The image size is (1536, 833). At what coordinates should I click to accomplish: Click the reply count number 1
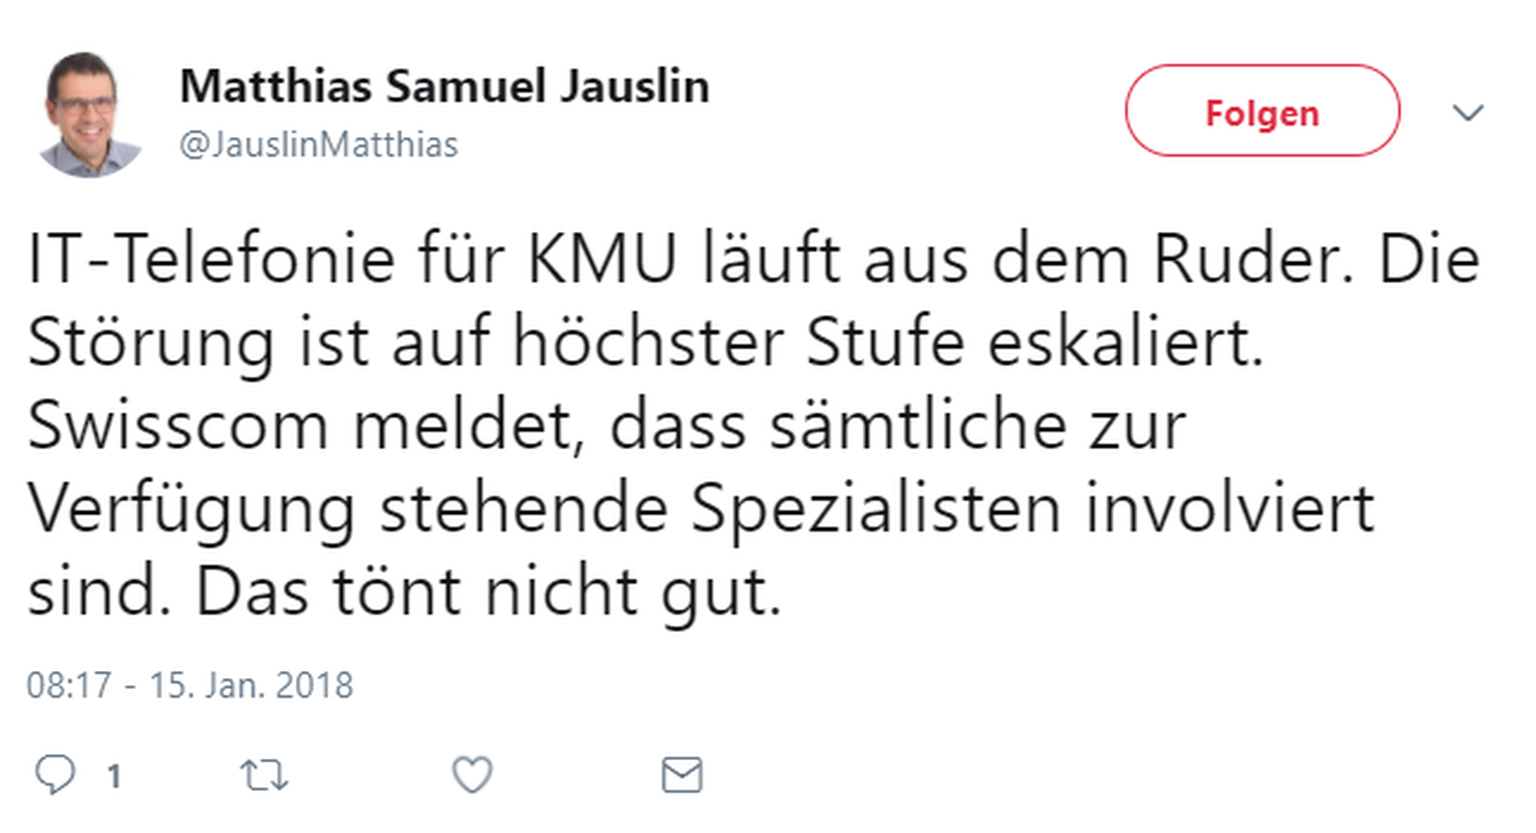tap(114, 776)
